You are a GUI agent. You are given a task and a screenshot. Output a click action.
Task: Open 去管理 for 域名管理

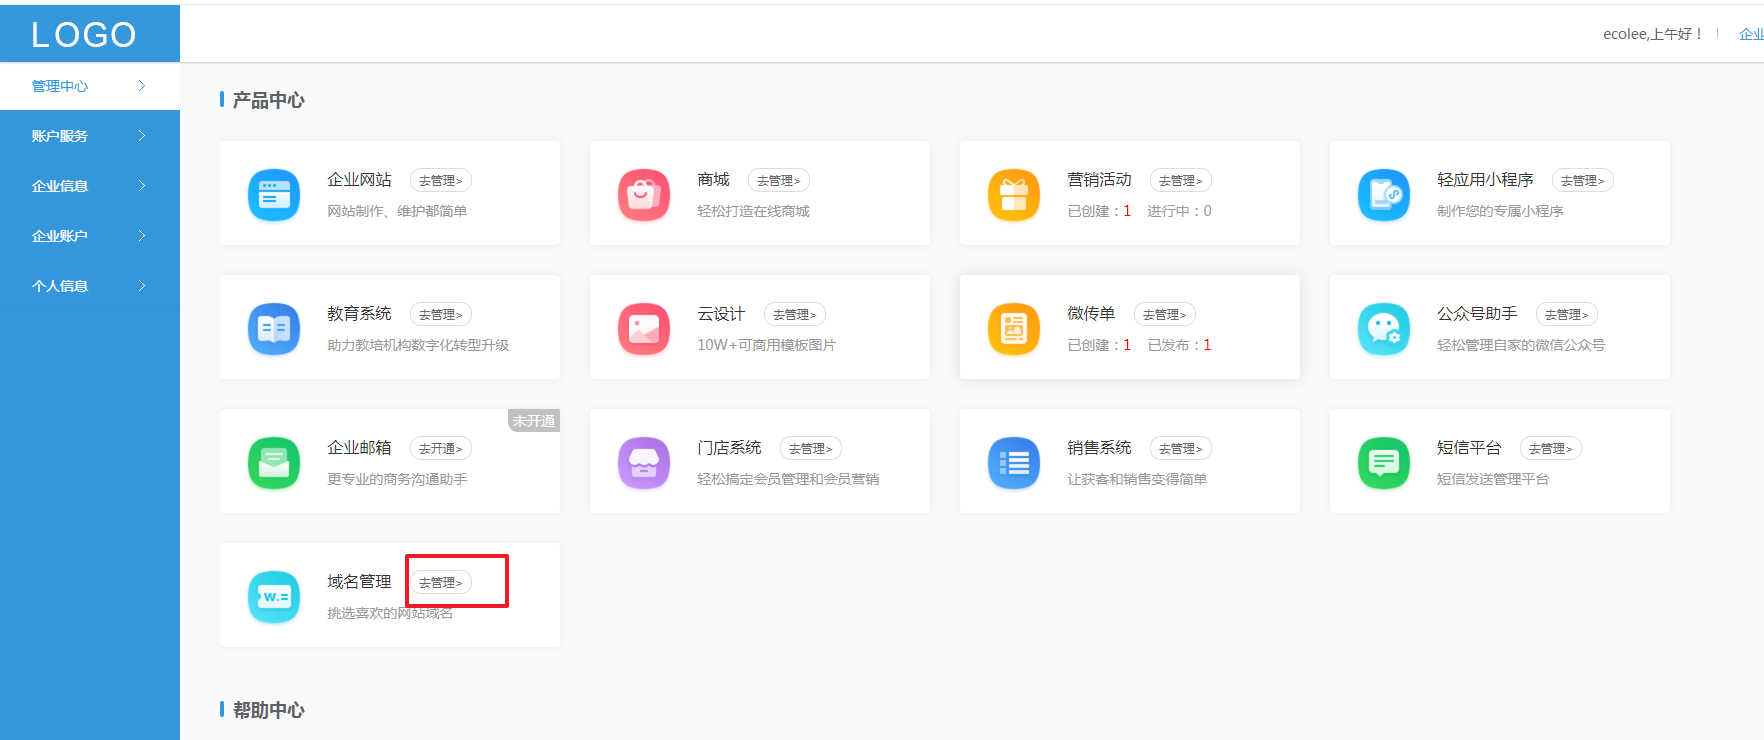(x=441, y=583)
